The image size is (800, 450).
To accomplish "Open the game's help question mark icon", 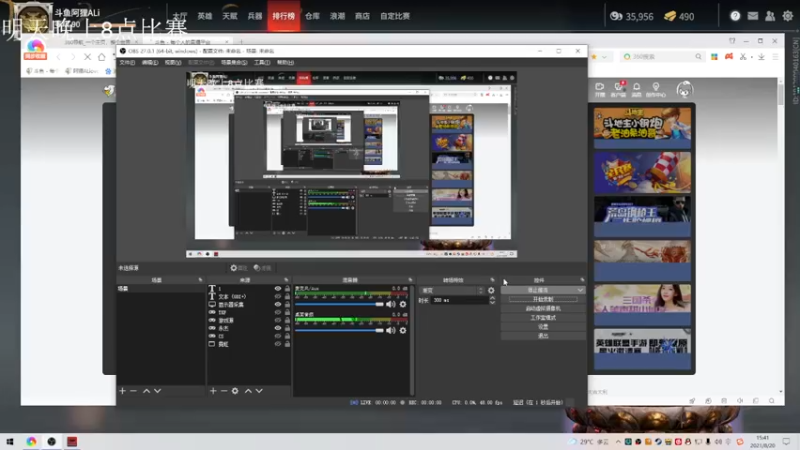I will coord(735,16).
